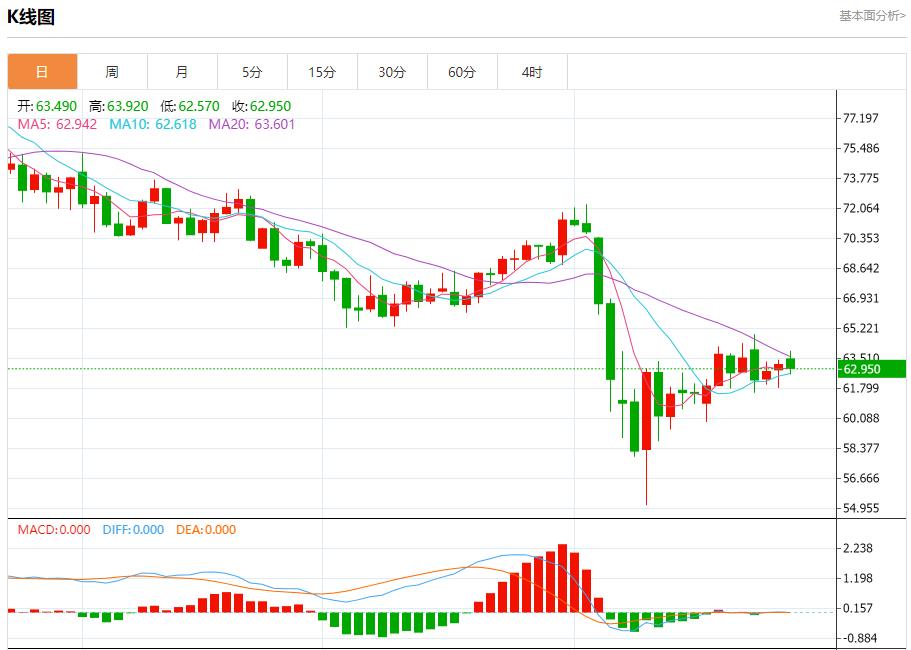The width and height of the screenshot is (911, 650).
Task: Switch to the 5分 interval tab
Action: coord(252,72)
